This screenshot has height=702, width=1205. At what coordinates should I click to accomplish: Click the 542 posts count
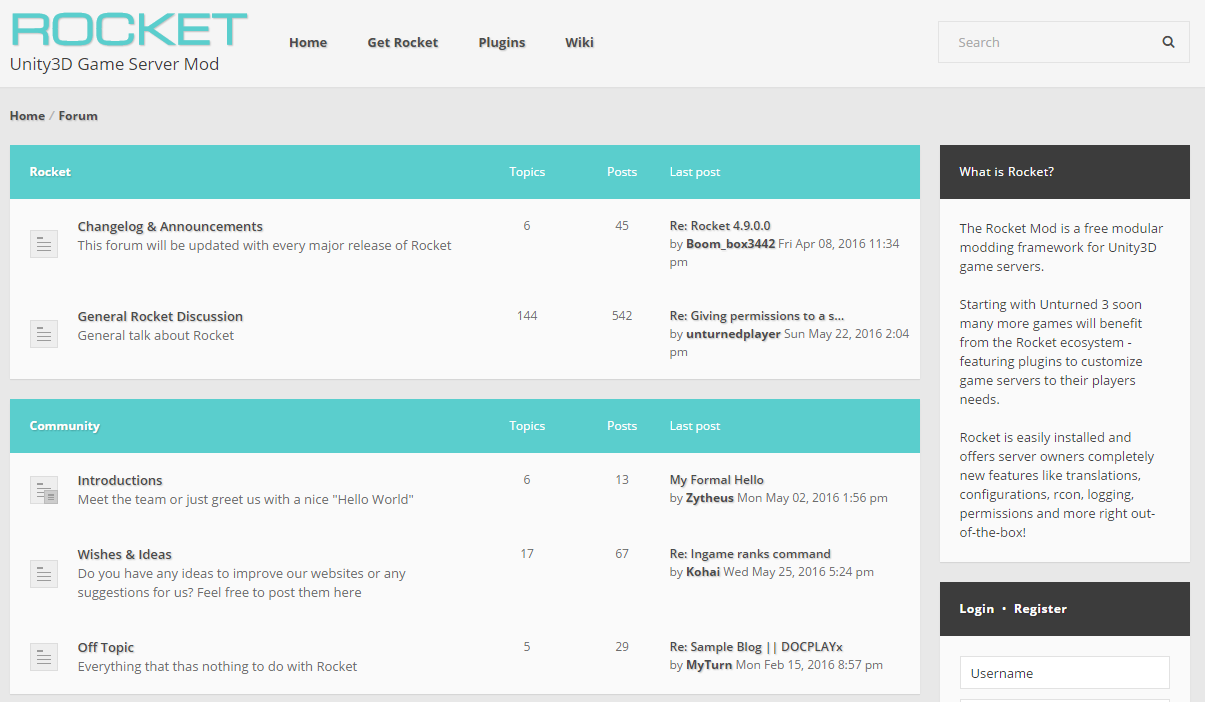point(622,316)
